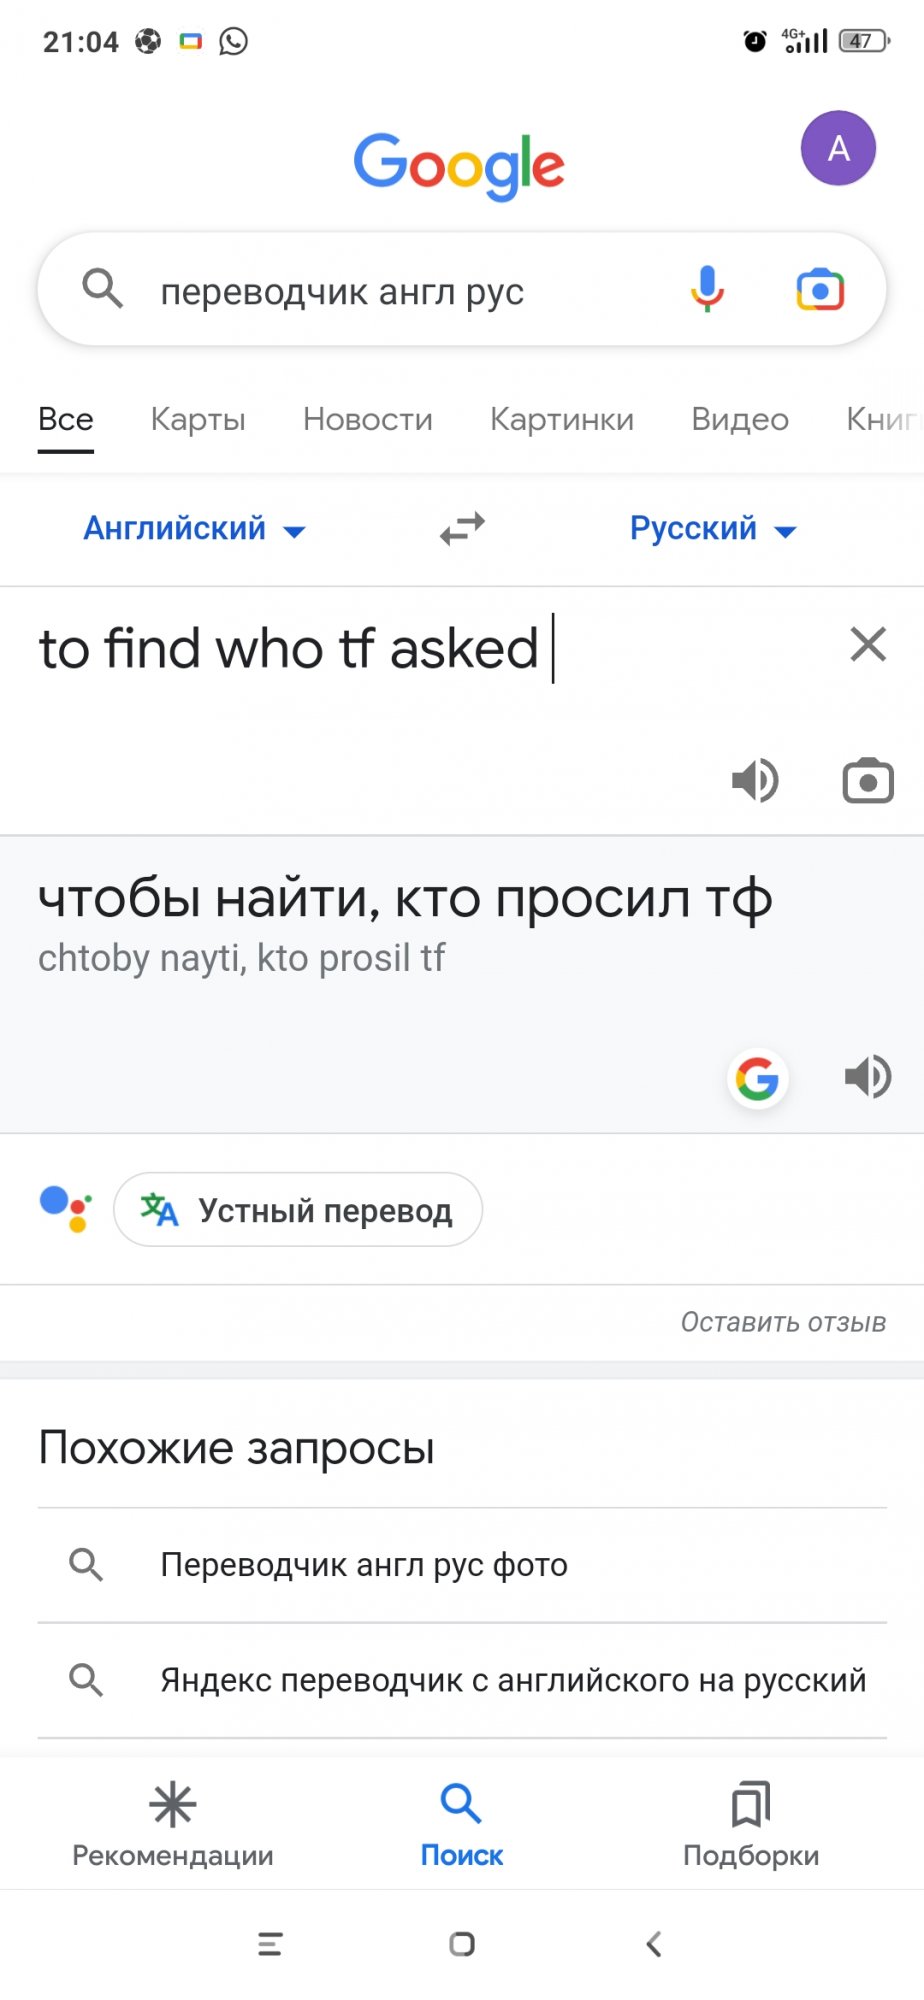Tap the Устный перевод button
The width and height of the screenshot is (924, 2000).
click(x=298, y=1210)
